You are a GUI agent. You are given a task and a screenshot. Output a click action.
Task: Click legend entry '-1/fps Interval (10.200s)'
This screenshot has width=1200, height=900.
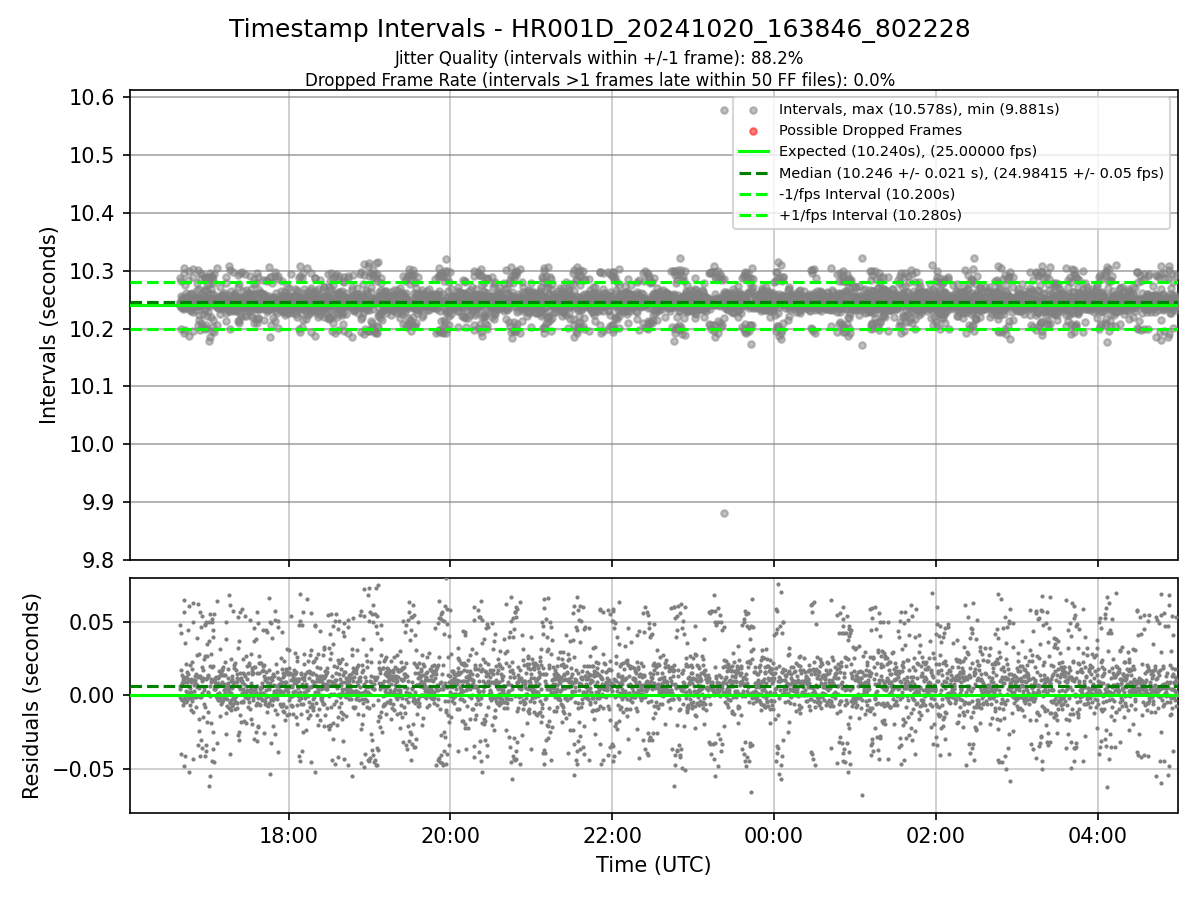tap(867, 194)
